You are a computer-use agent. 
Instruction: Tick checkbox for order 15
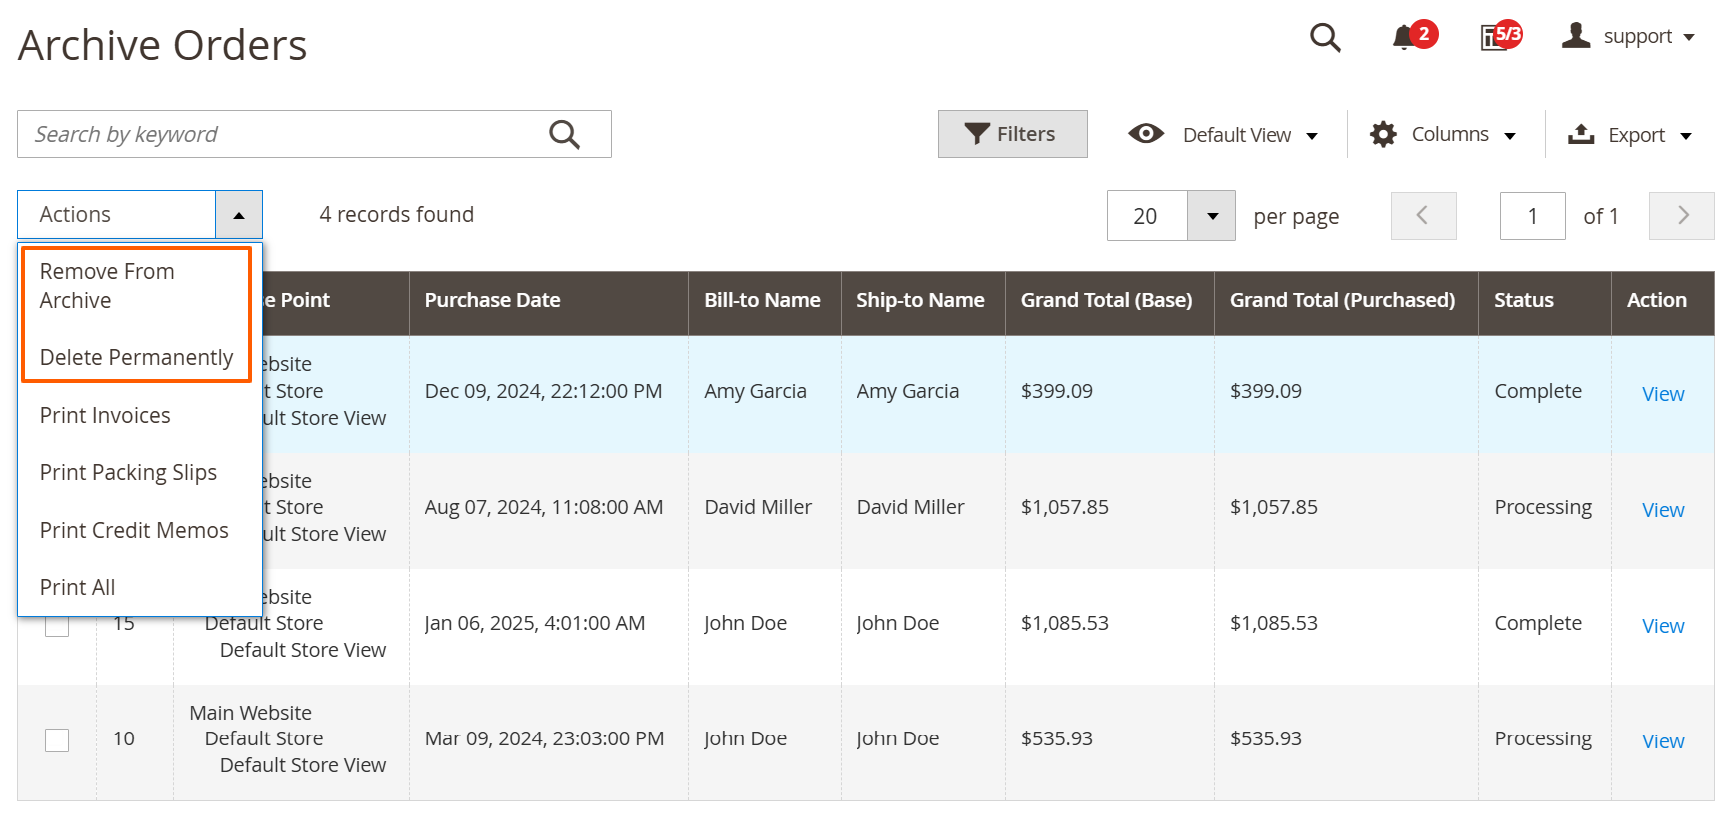(57, 624)
